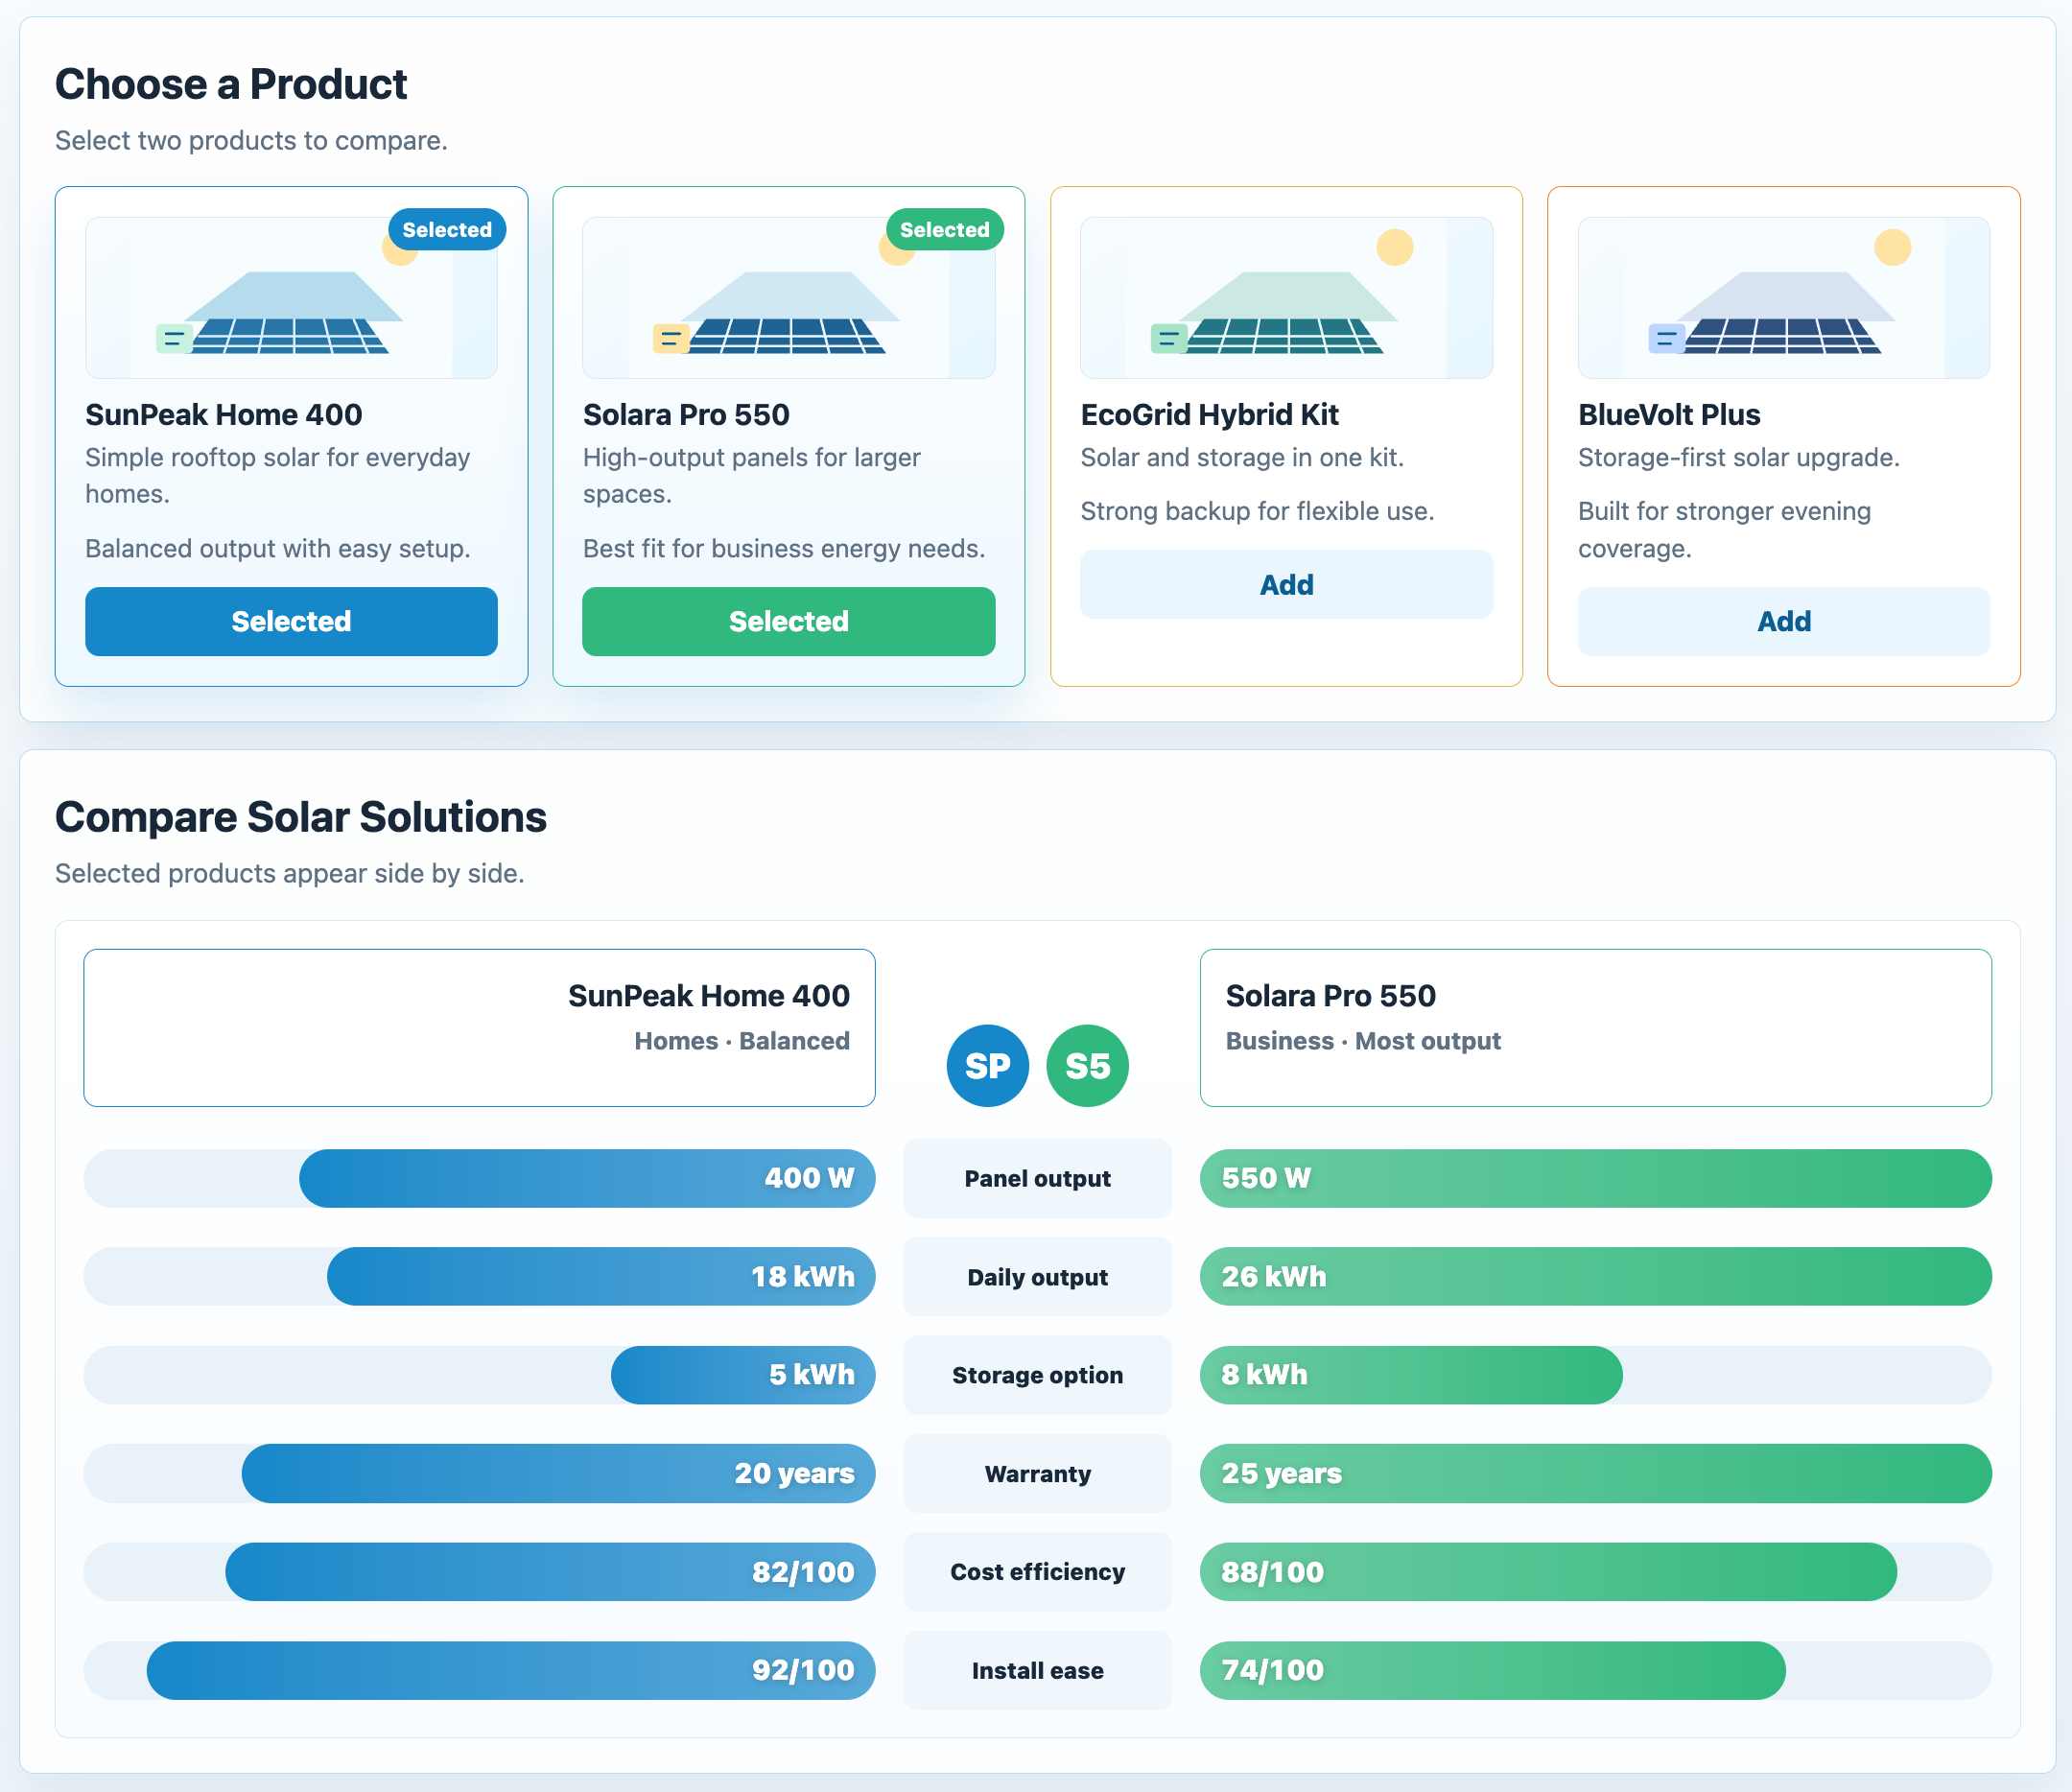This screenshot has height=1792, width=2072.
Task: Click the SunPeak Home 400 card title
Action: click(223, 414)
